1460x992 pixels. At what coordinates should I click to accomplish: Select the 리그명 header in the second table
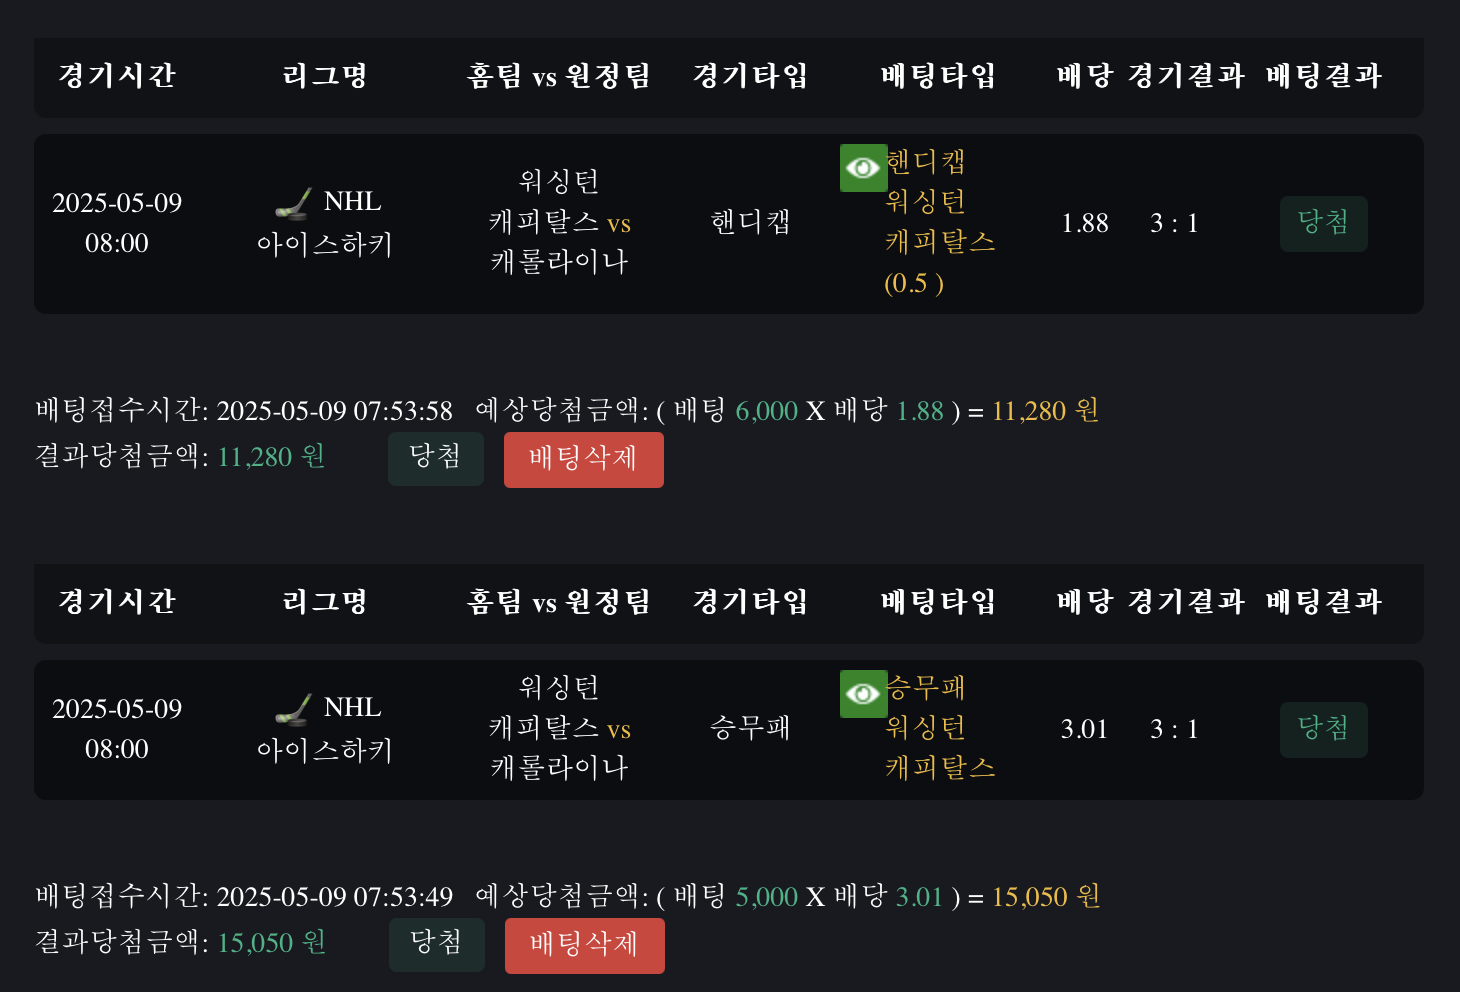point(325,602)
